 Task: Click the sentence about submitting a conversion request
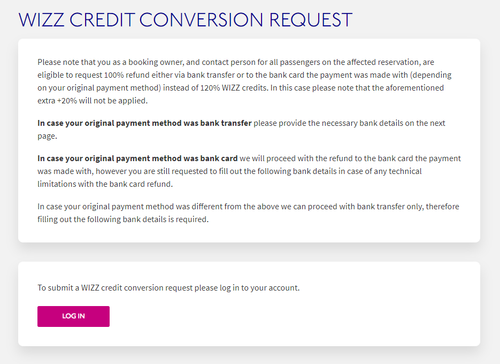[x=168, y=288]
